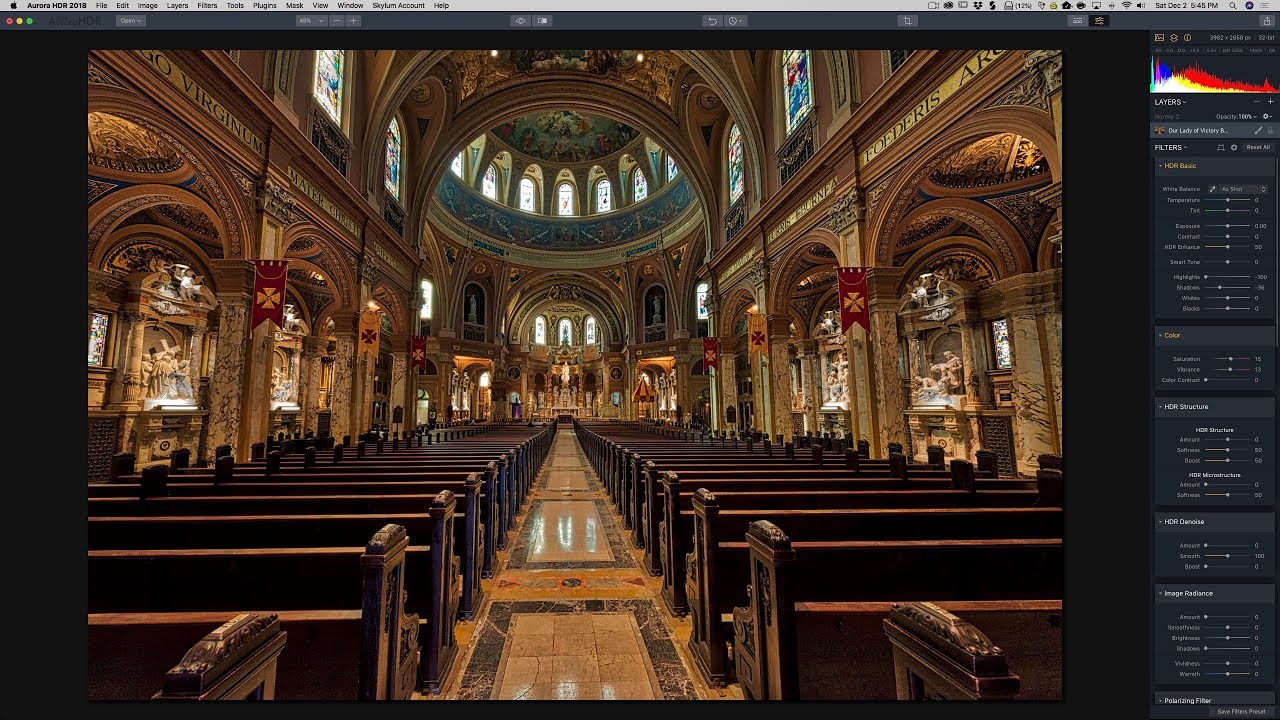Open the 49% zoom level dropdown

coord(310,20)
